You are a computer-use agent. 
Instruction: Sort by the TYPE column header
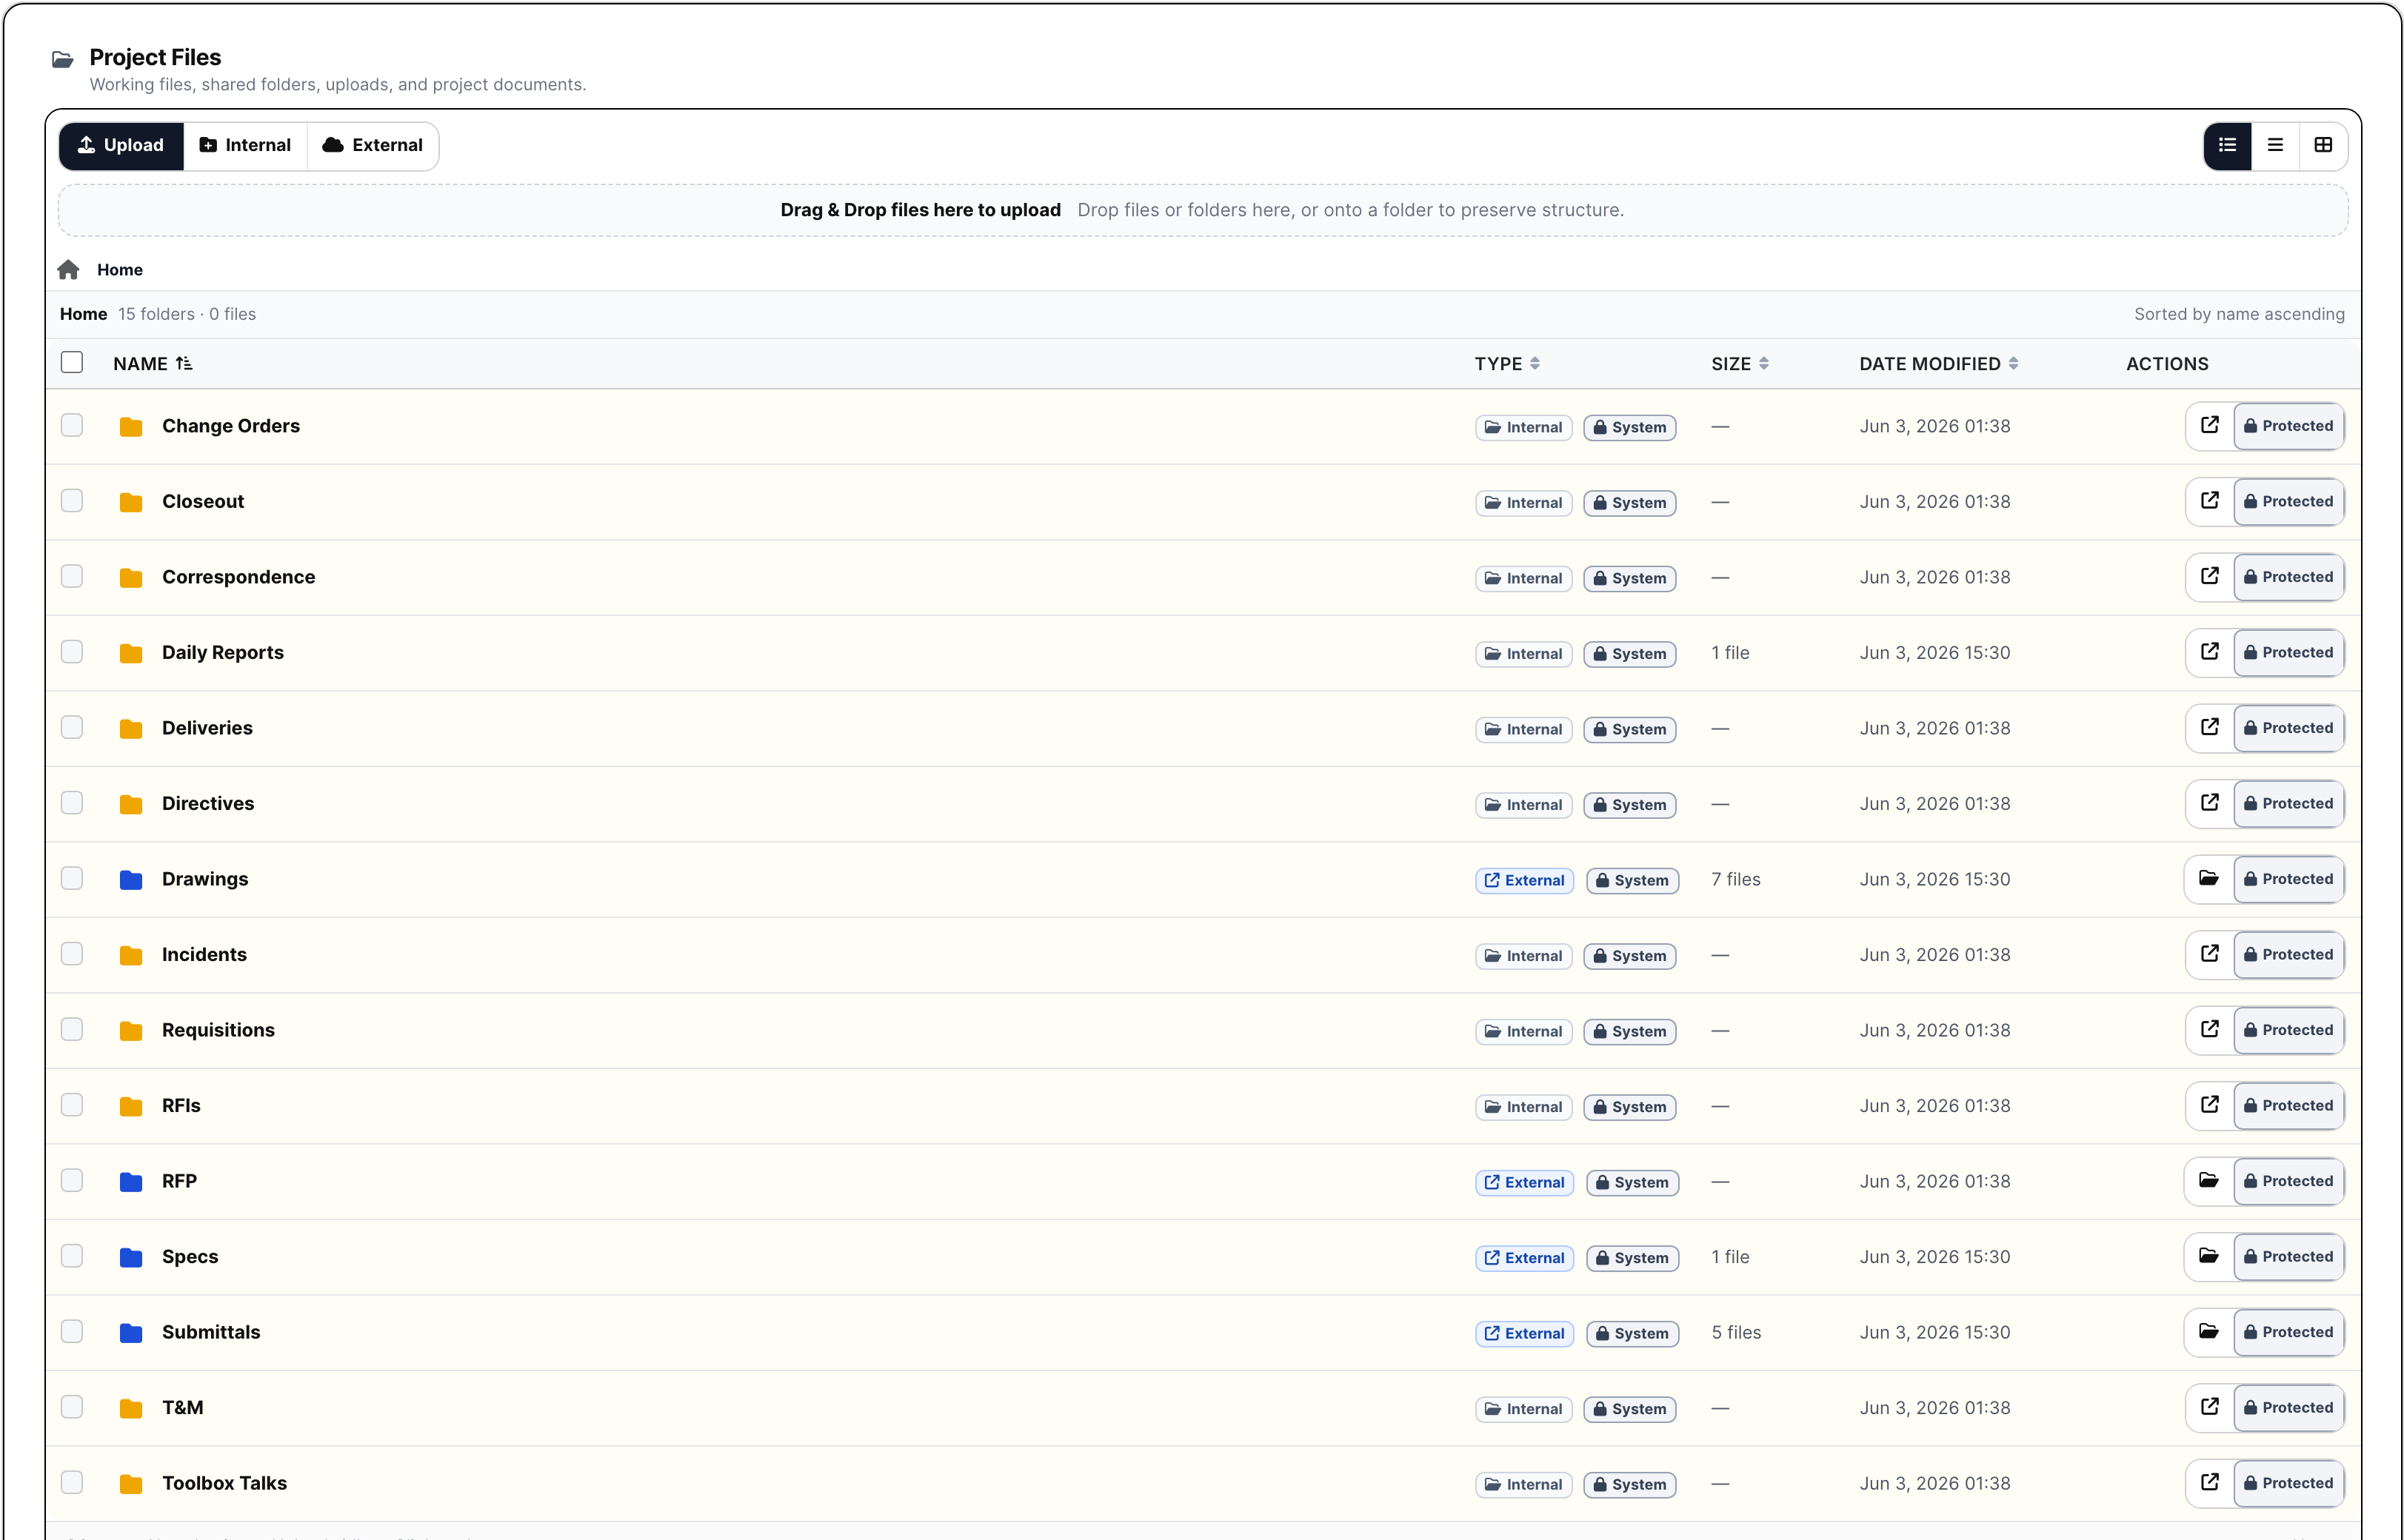pos(1507,364)
